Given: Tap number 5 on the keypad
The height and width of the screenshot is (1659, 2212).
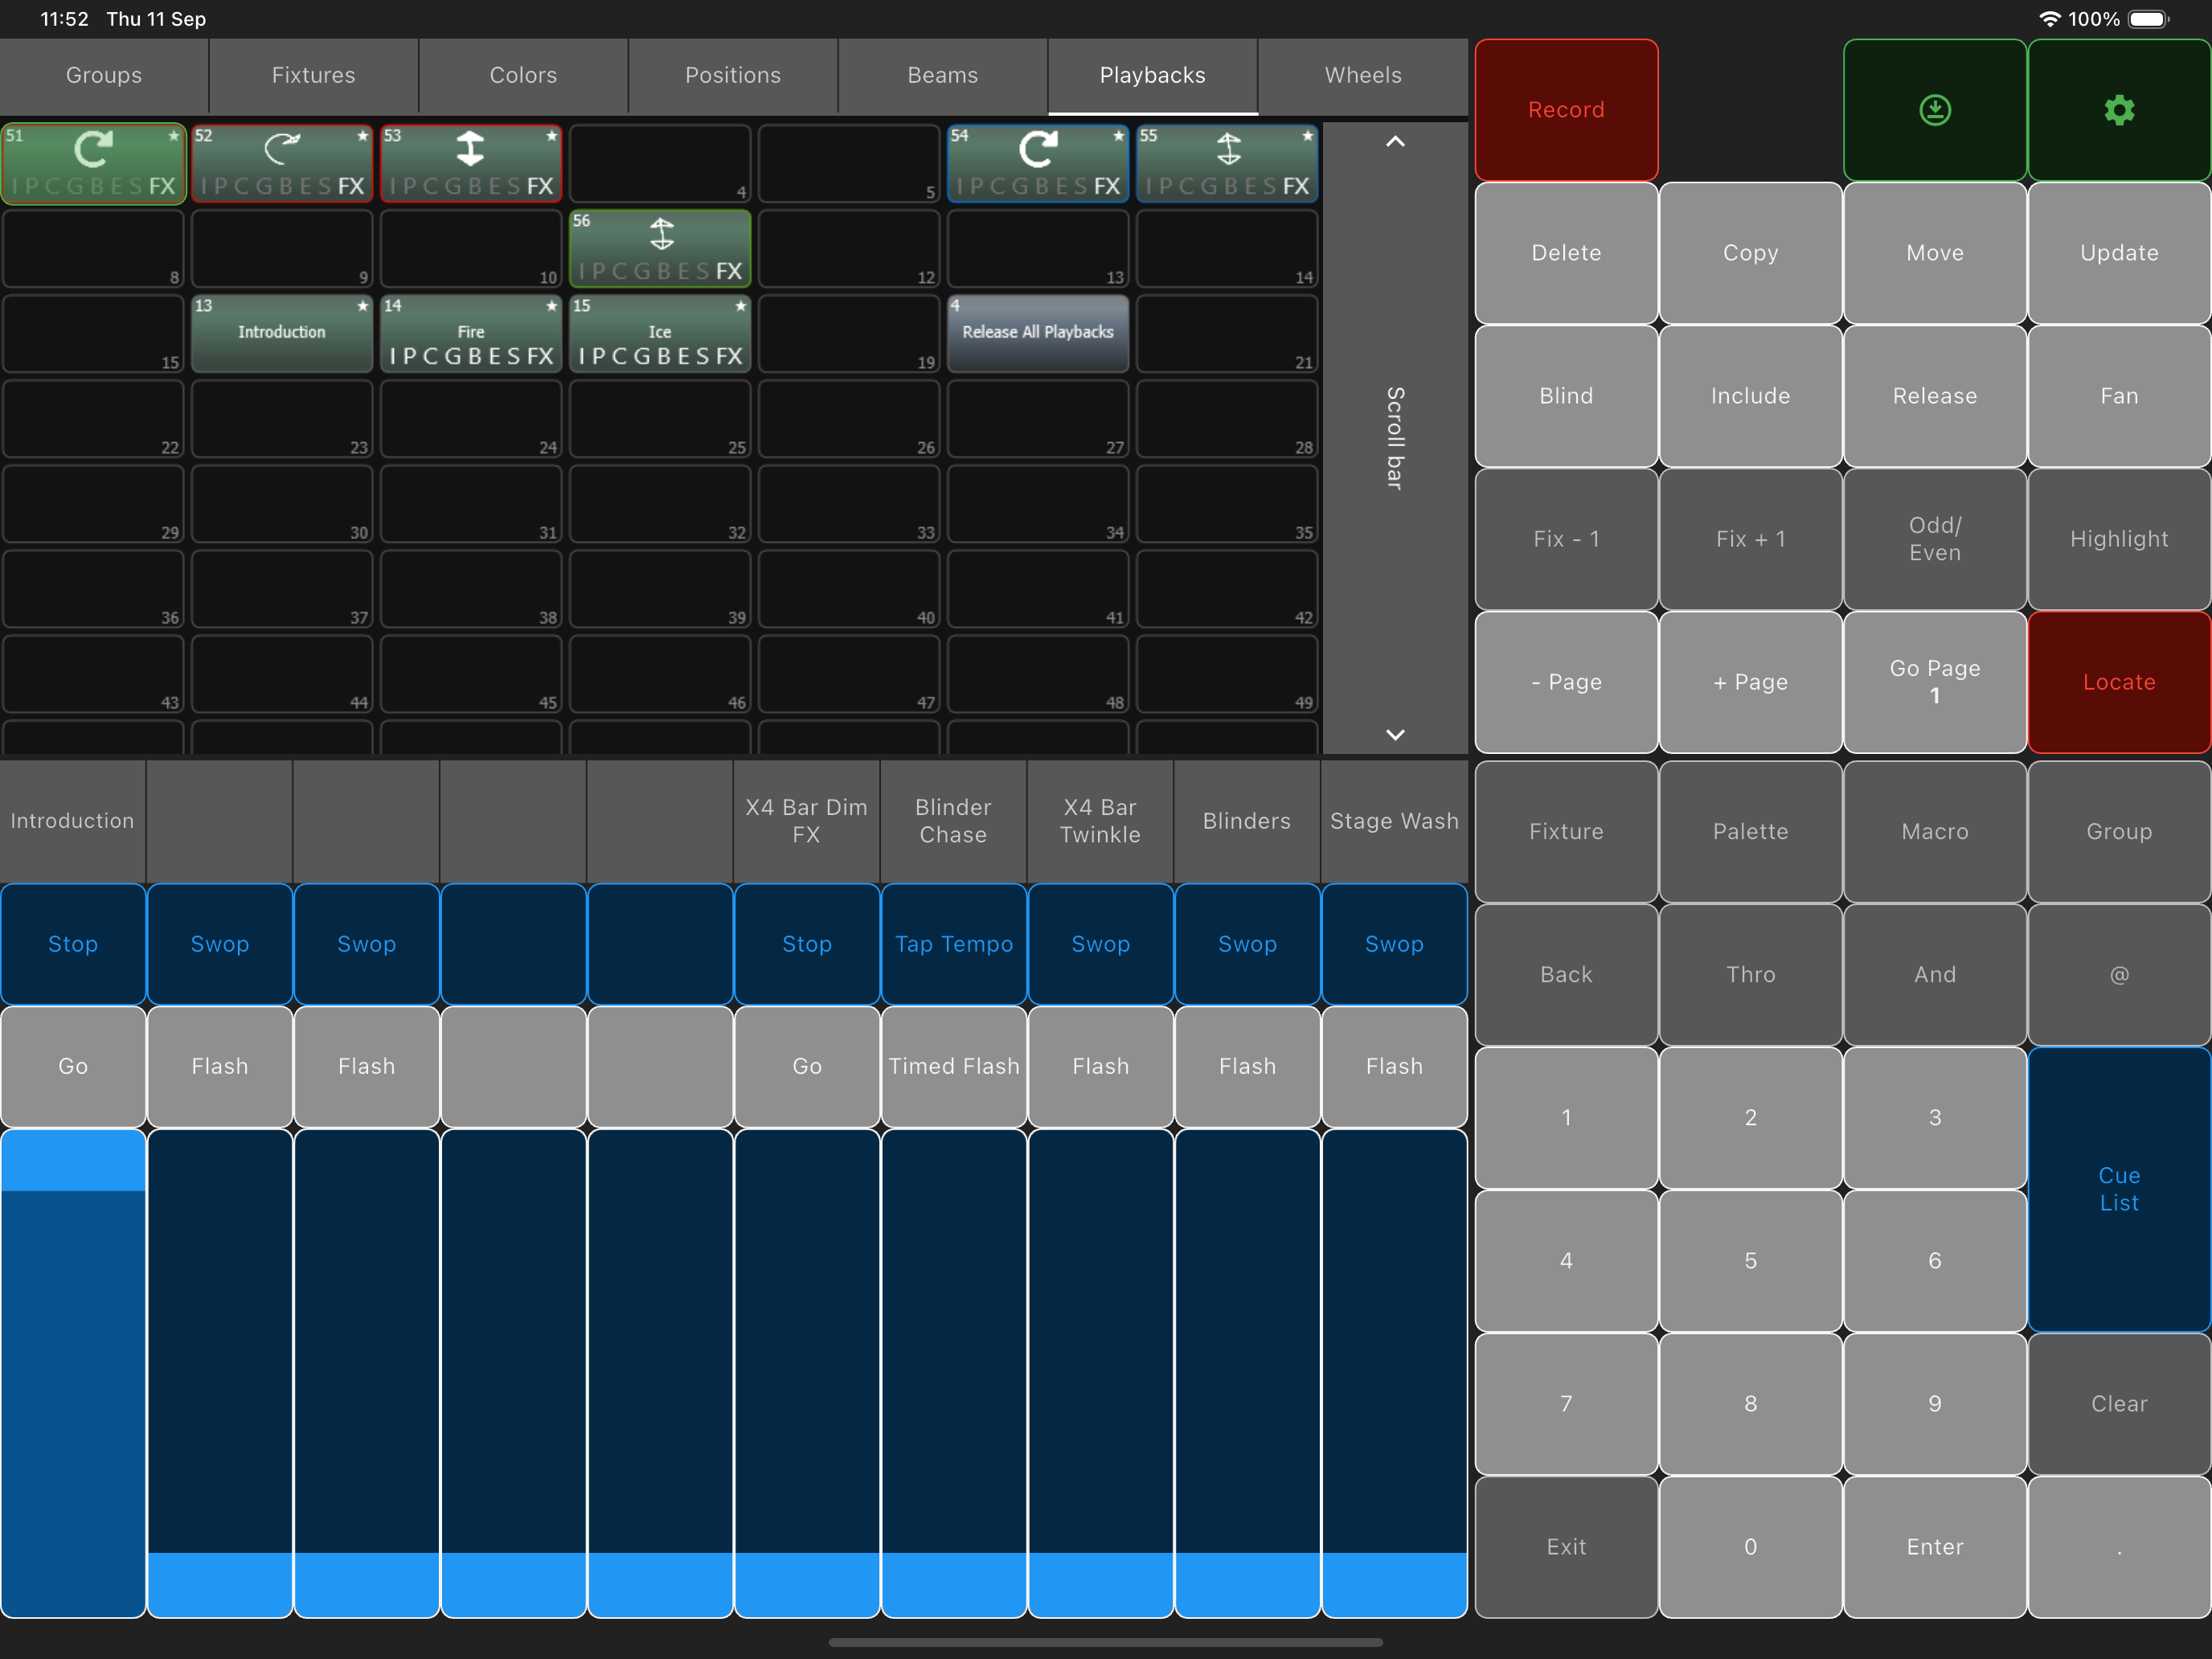Looking at the screenshot, I should pyautogui.click(x=1750, y=1261).
